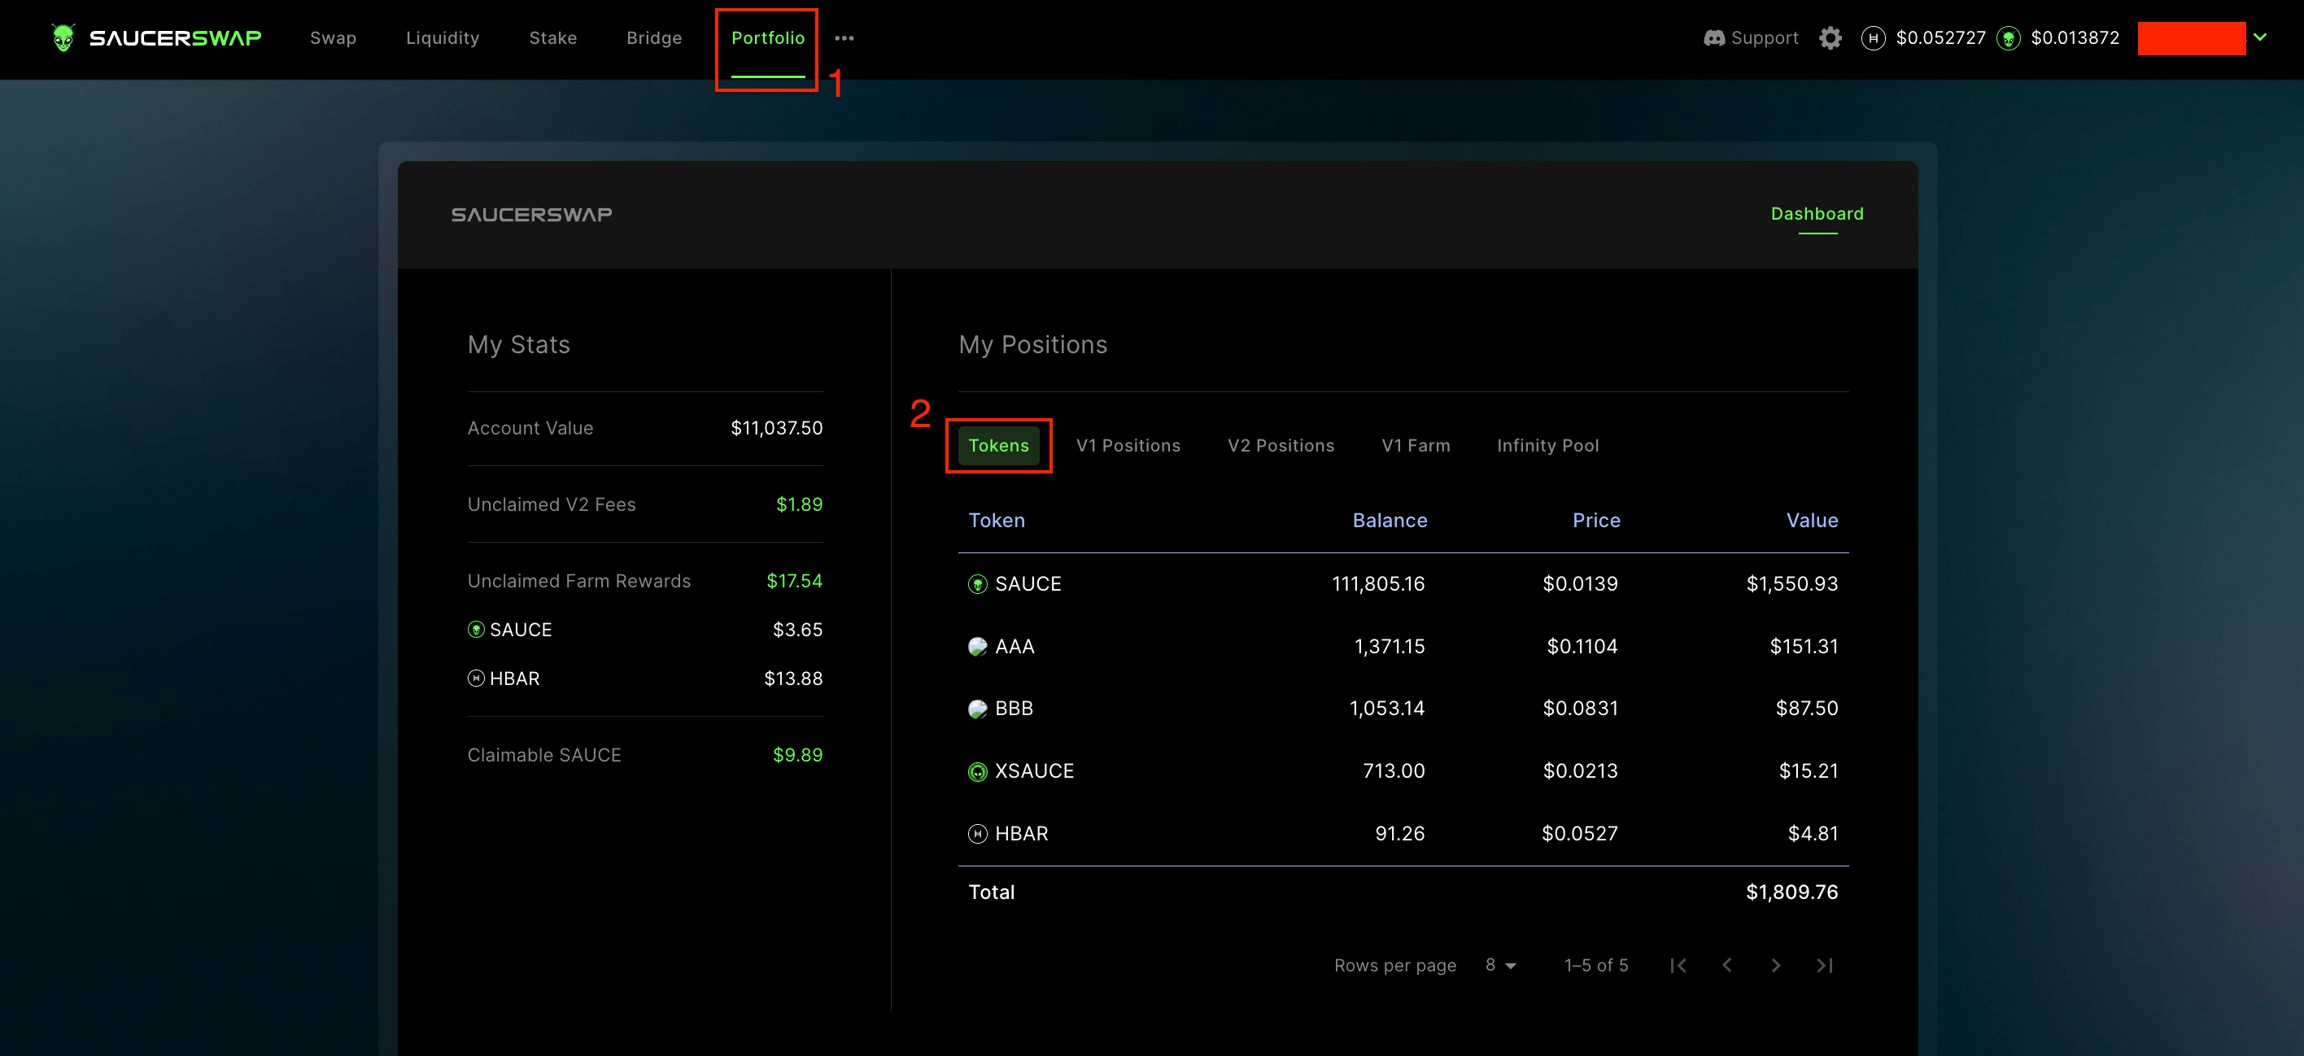The width and height of the screenshot is (2304, 1056).
Task: Switch to the V2 Positions tab
Action: pyautogui.click(x=1281, y=446)
